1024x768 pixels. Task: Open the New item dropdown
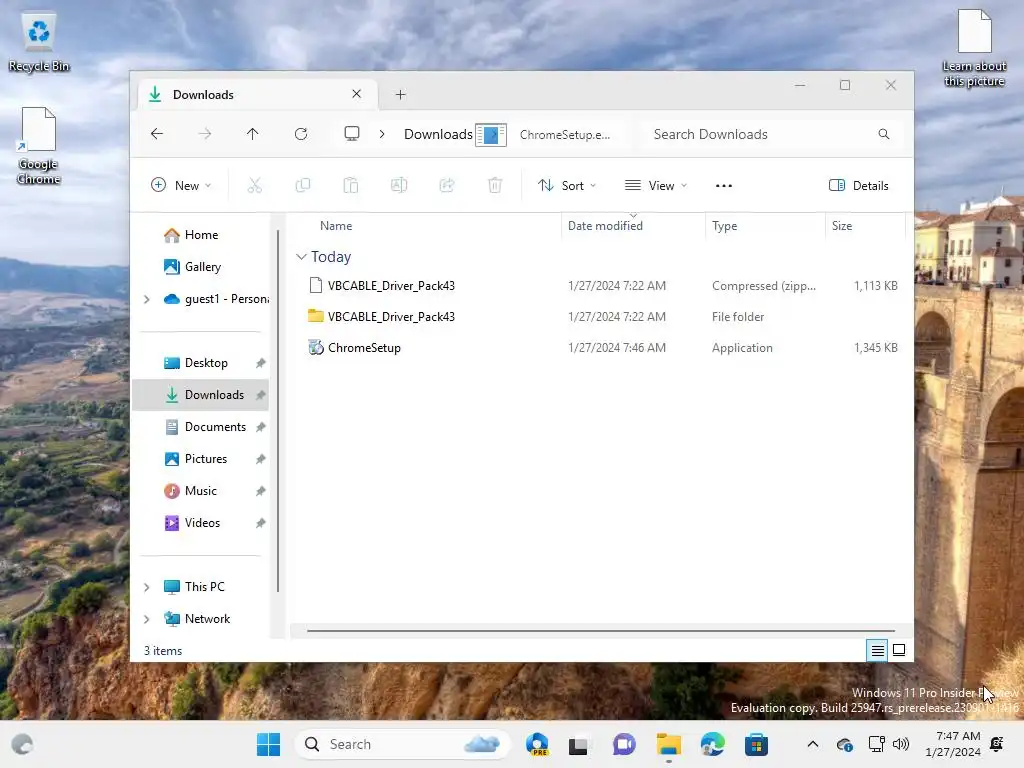click(181, 185)
